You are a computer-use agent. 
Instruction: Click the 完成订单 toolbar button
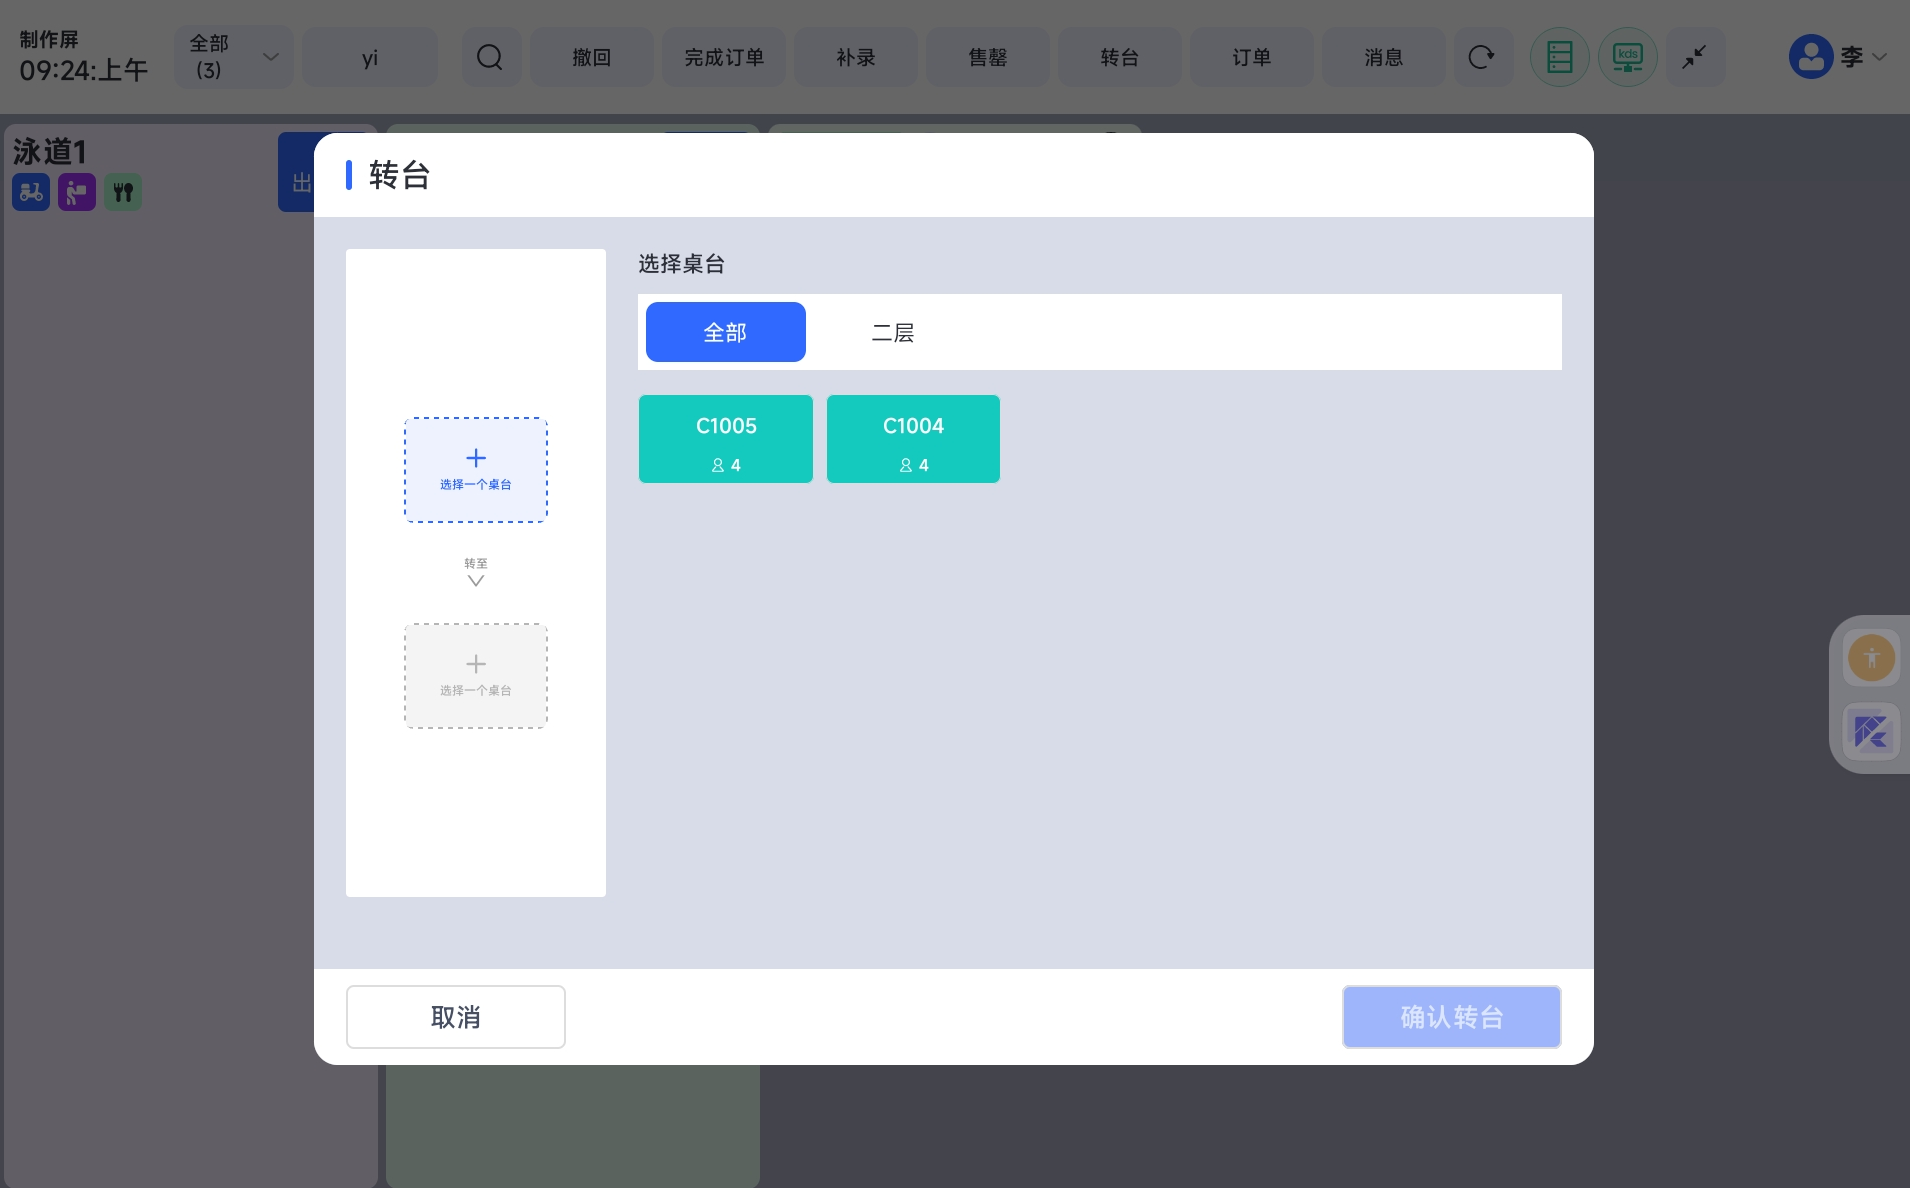click(724, 57)
